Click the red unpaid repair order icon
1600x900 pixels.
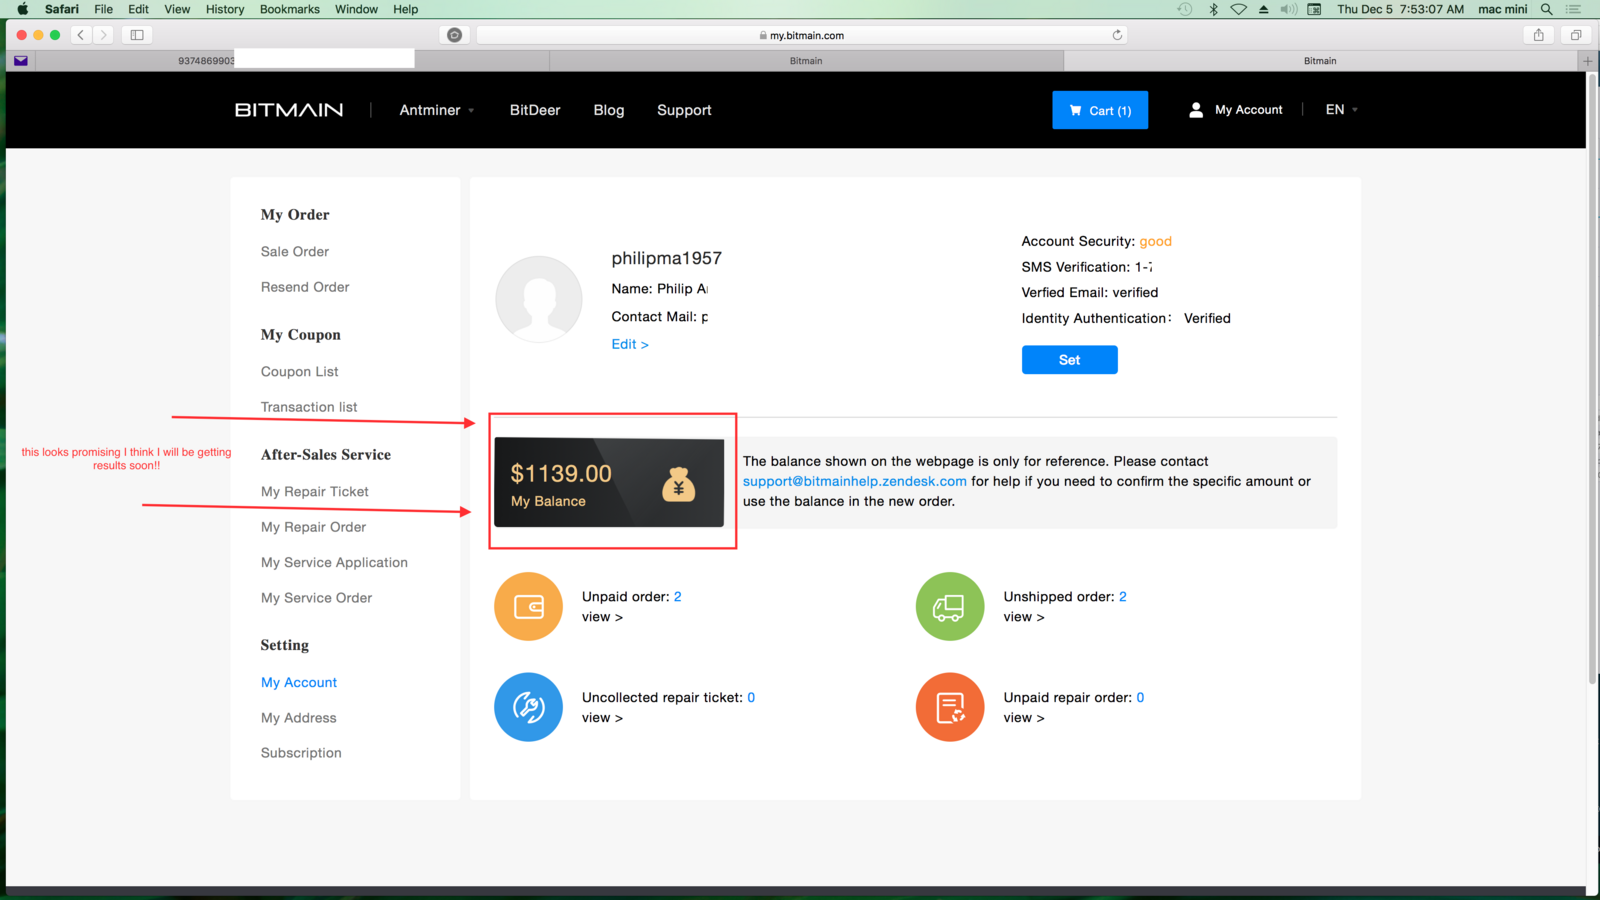tap(950, 707)
